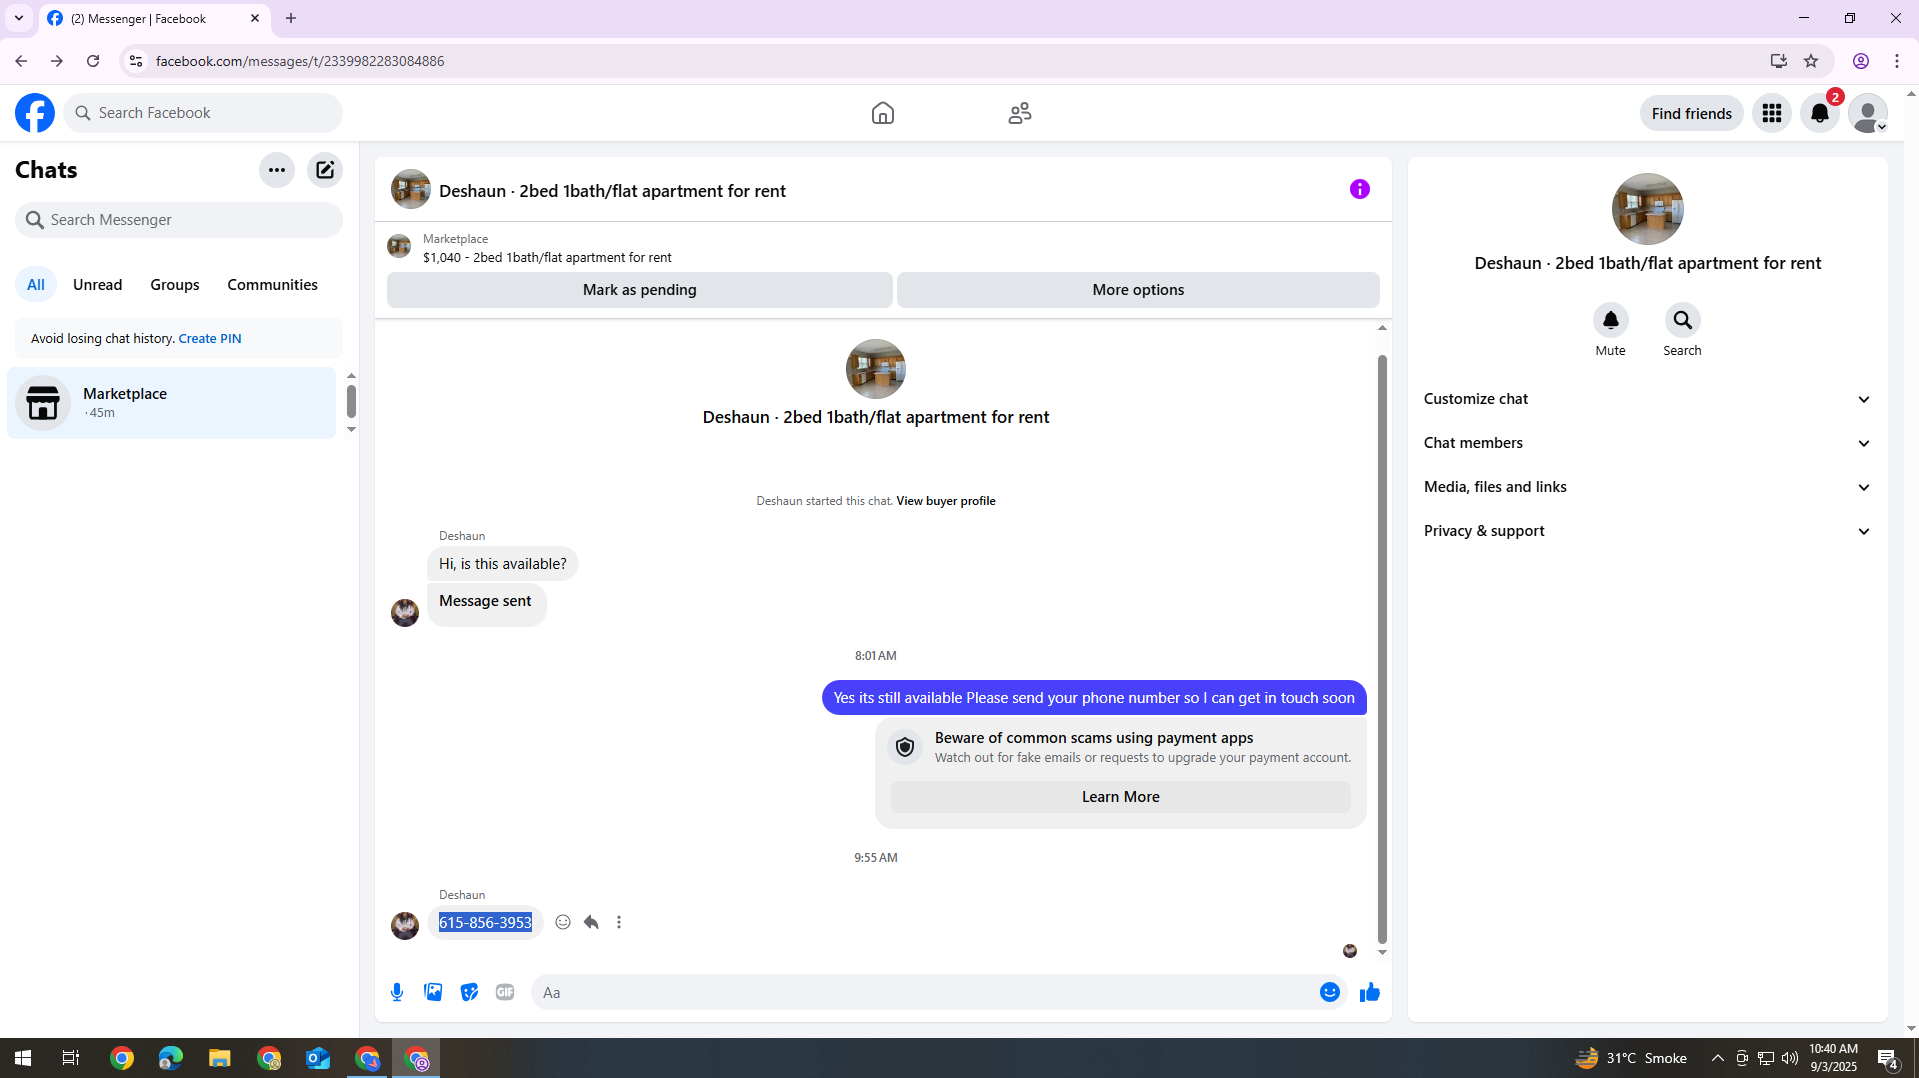Open the Facebook menu grid icon
1919x1078 pixels.
[x=1772, y=113]
